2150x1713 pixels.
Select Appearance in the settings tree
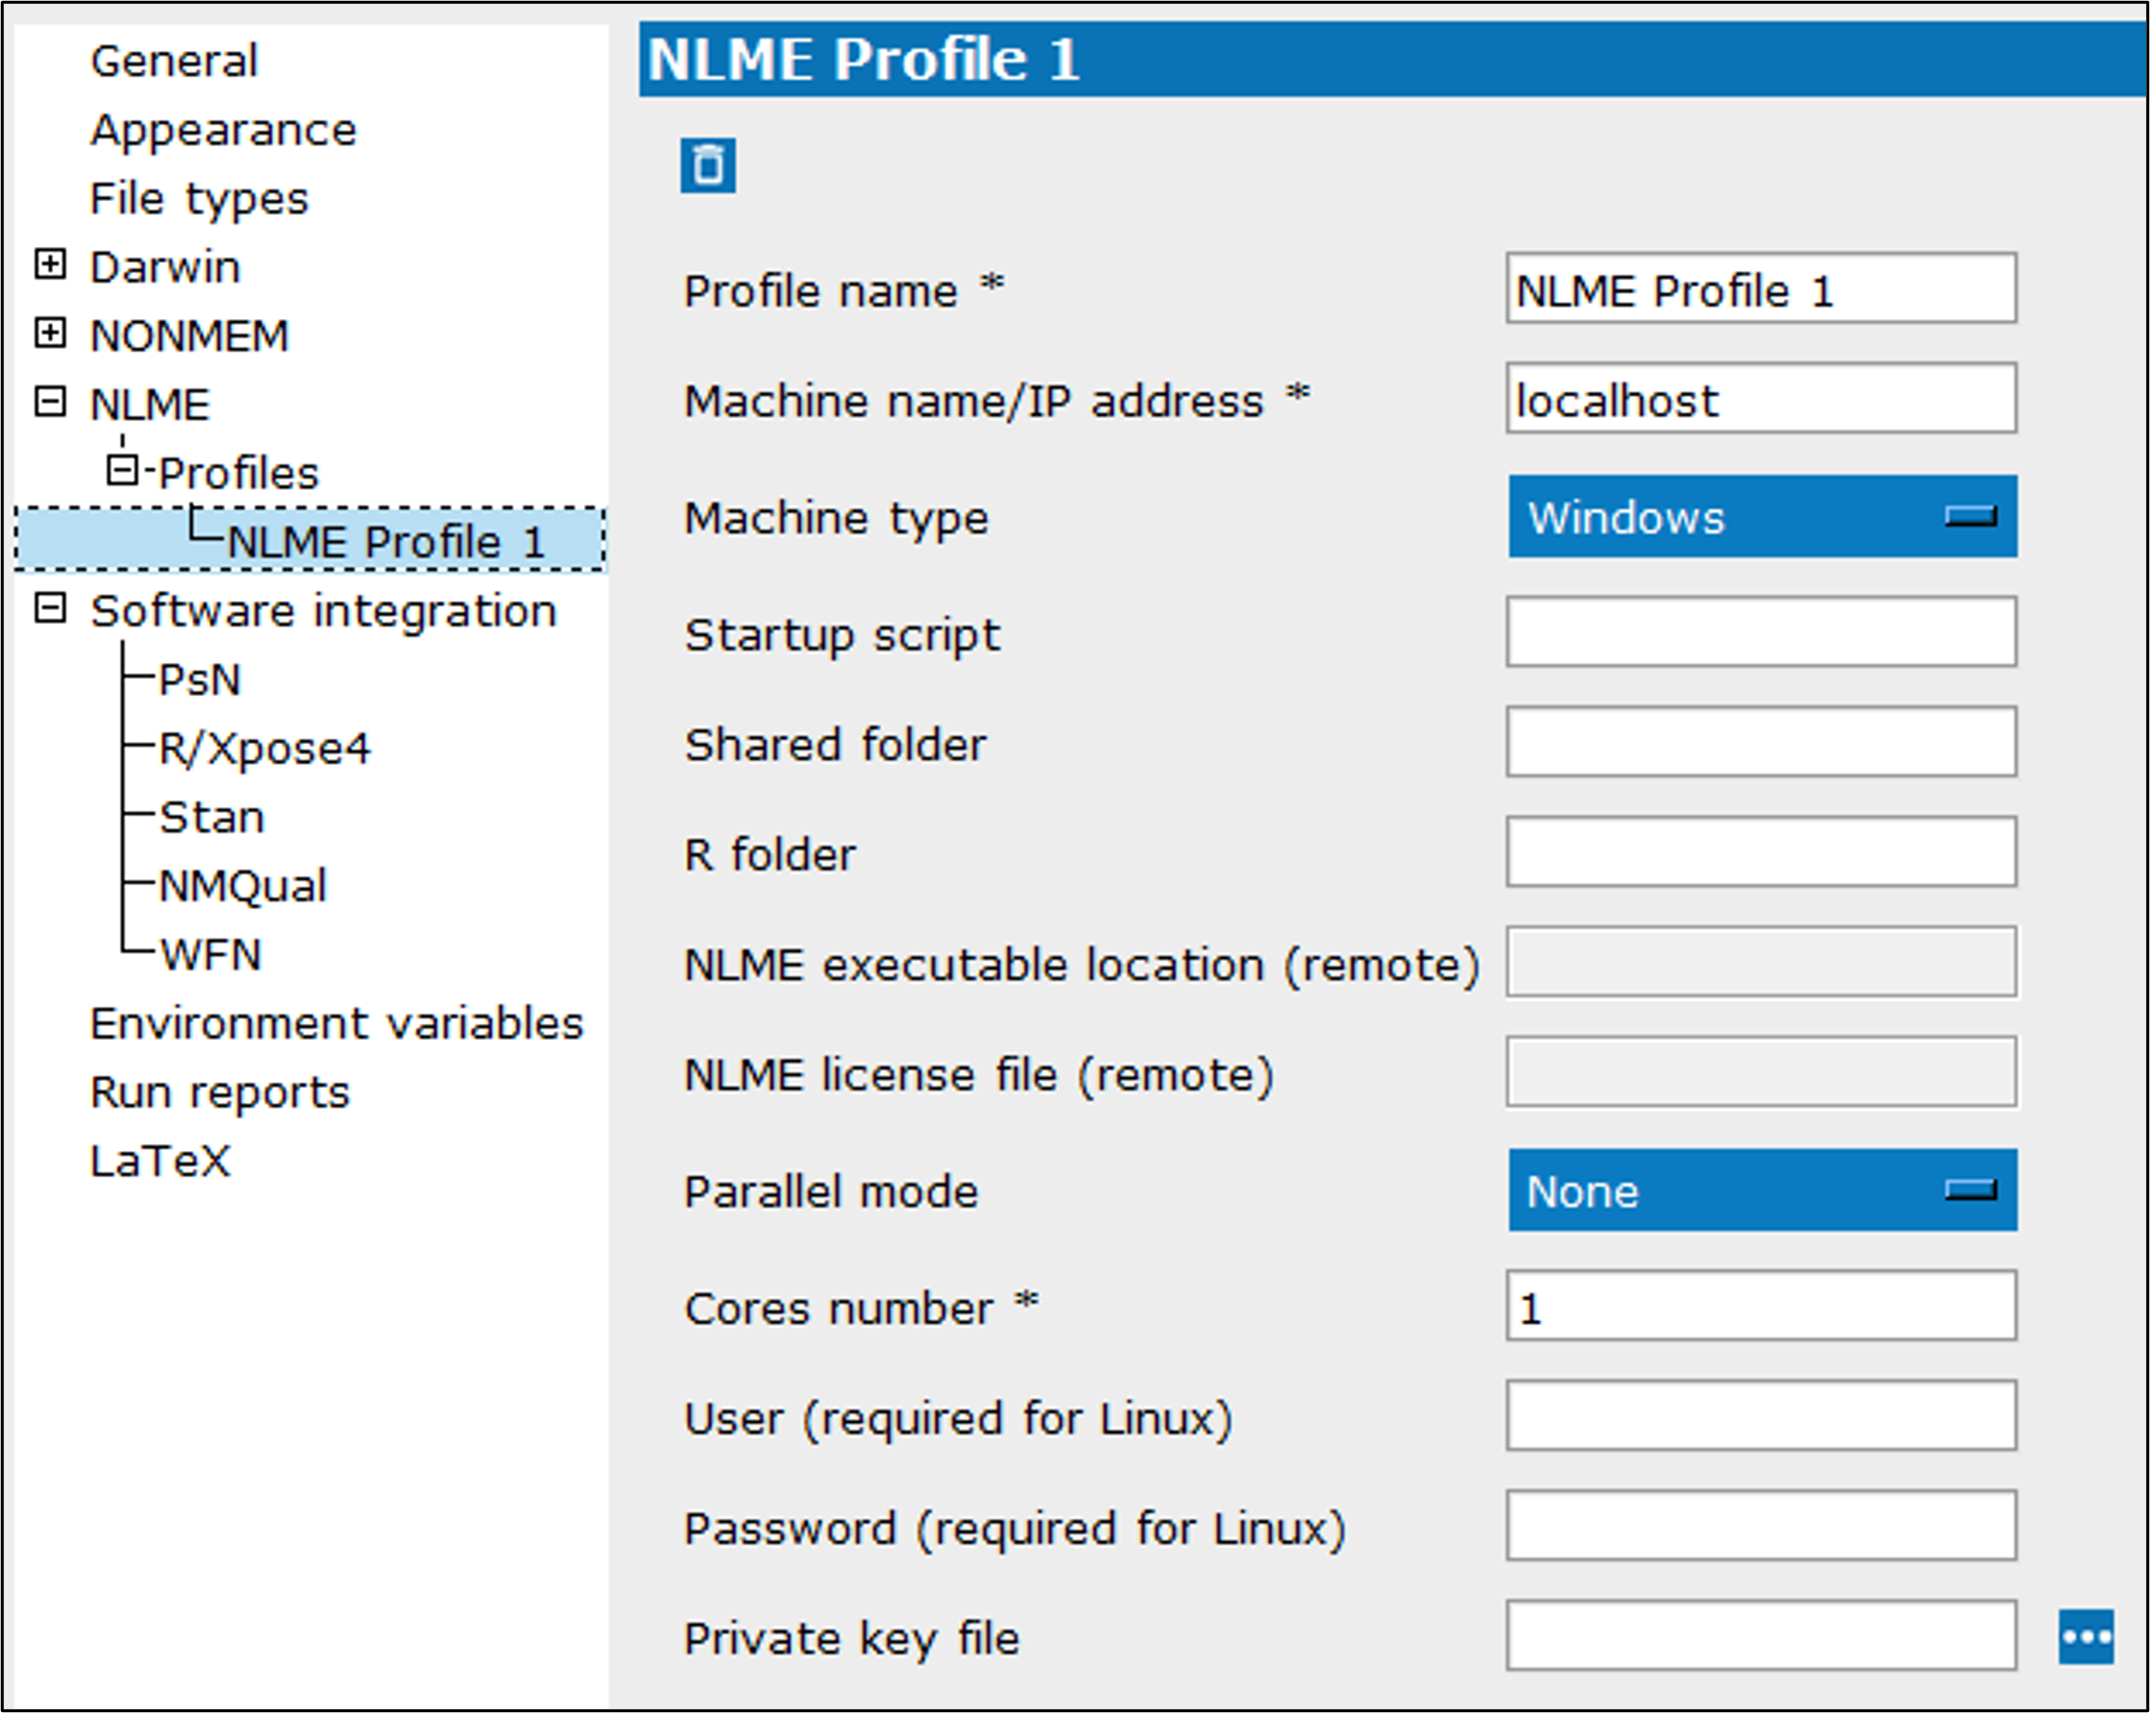223,130
